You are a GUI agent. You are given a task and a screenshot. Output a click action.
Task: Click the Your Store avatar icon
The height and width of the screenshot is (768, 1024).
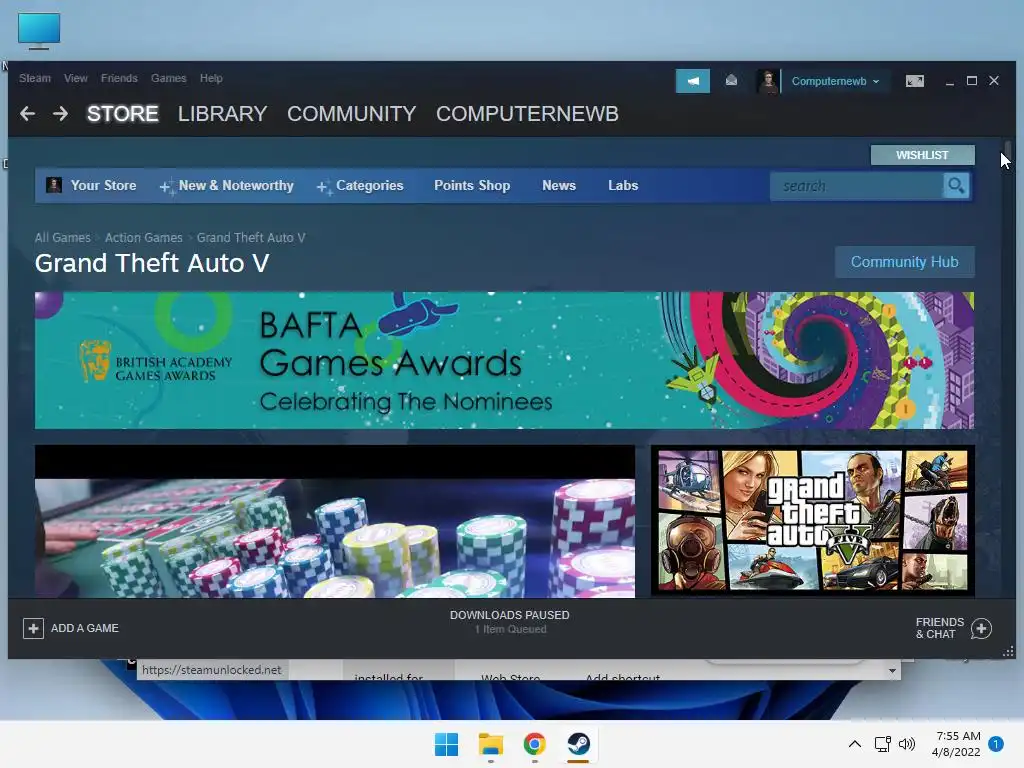[x=54, y=185]
